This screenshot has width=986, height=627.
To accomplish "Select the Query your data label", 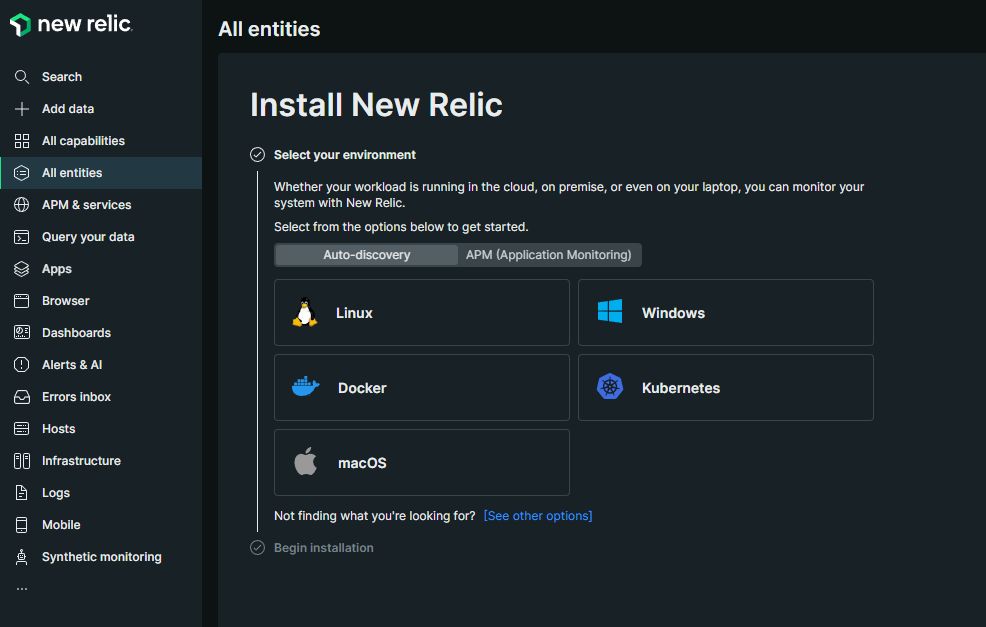I will click(88, 237).
